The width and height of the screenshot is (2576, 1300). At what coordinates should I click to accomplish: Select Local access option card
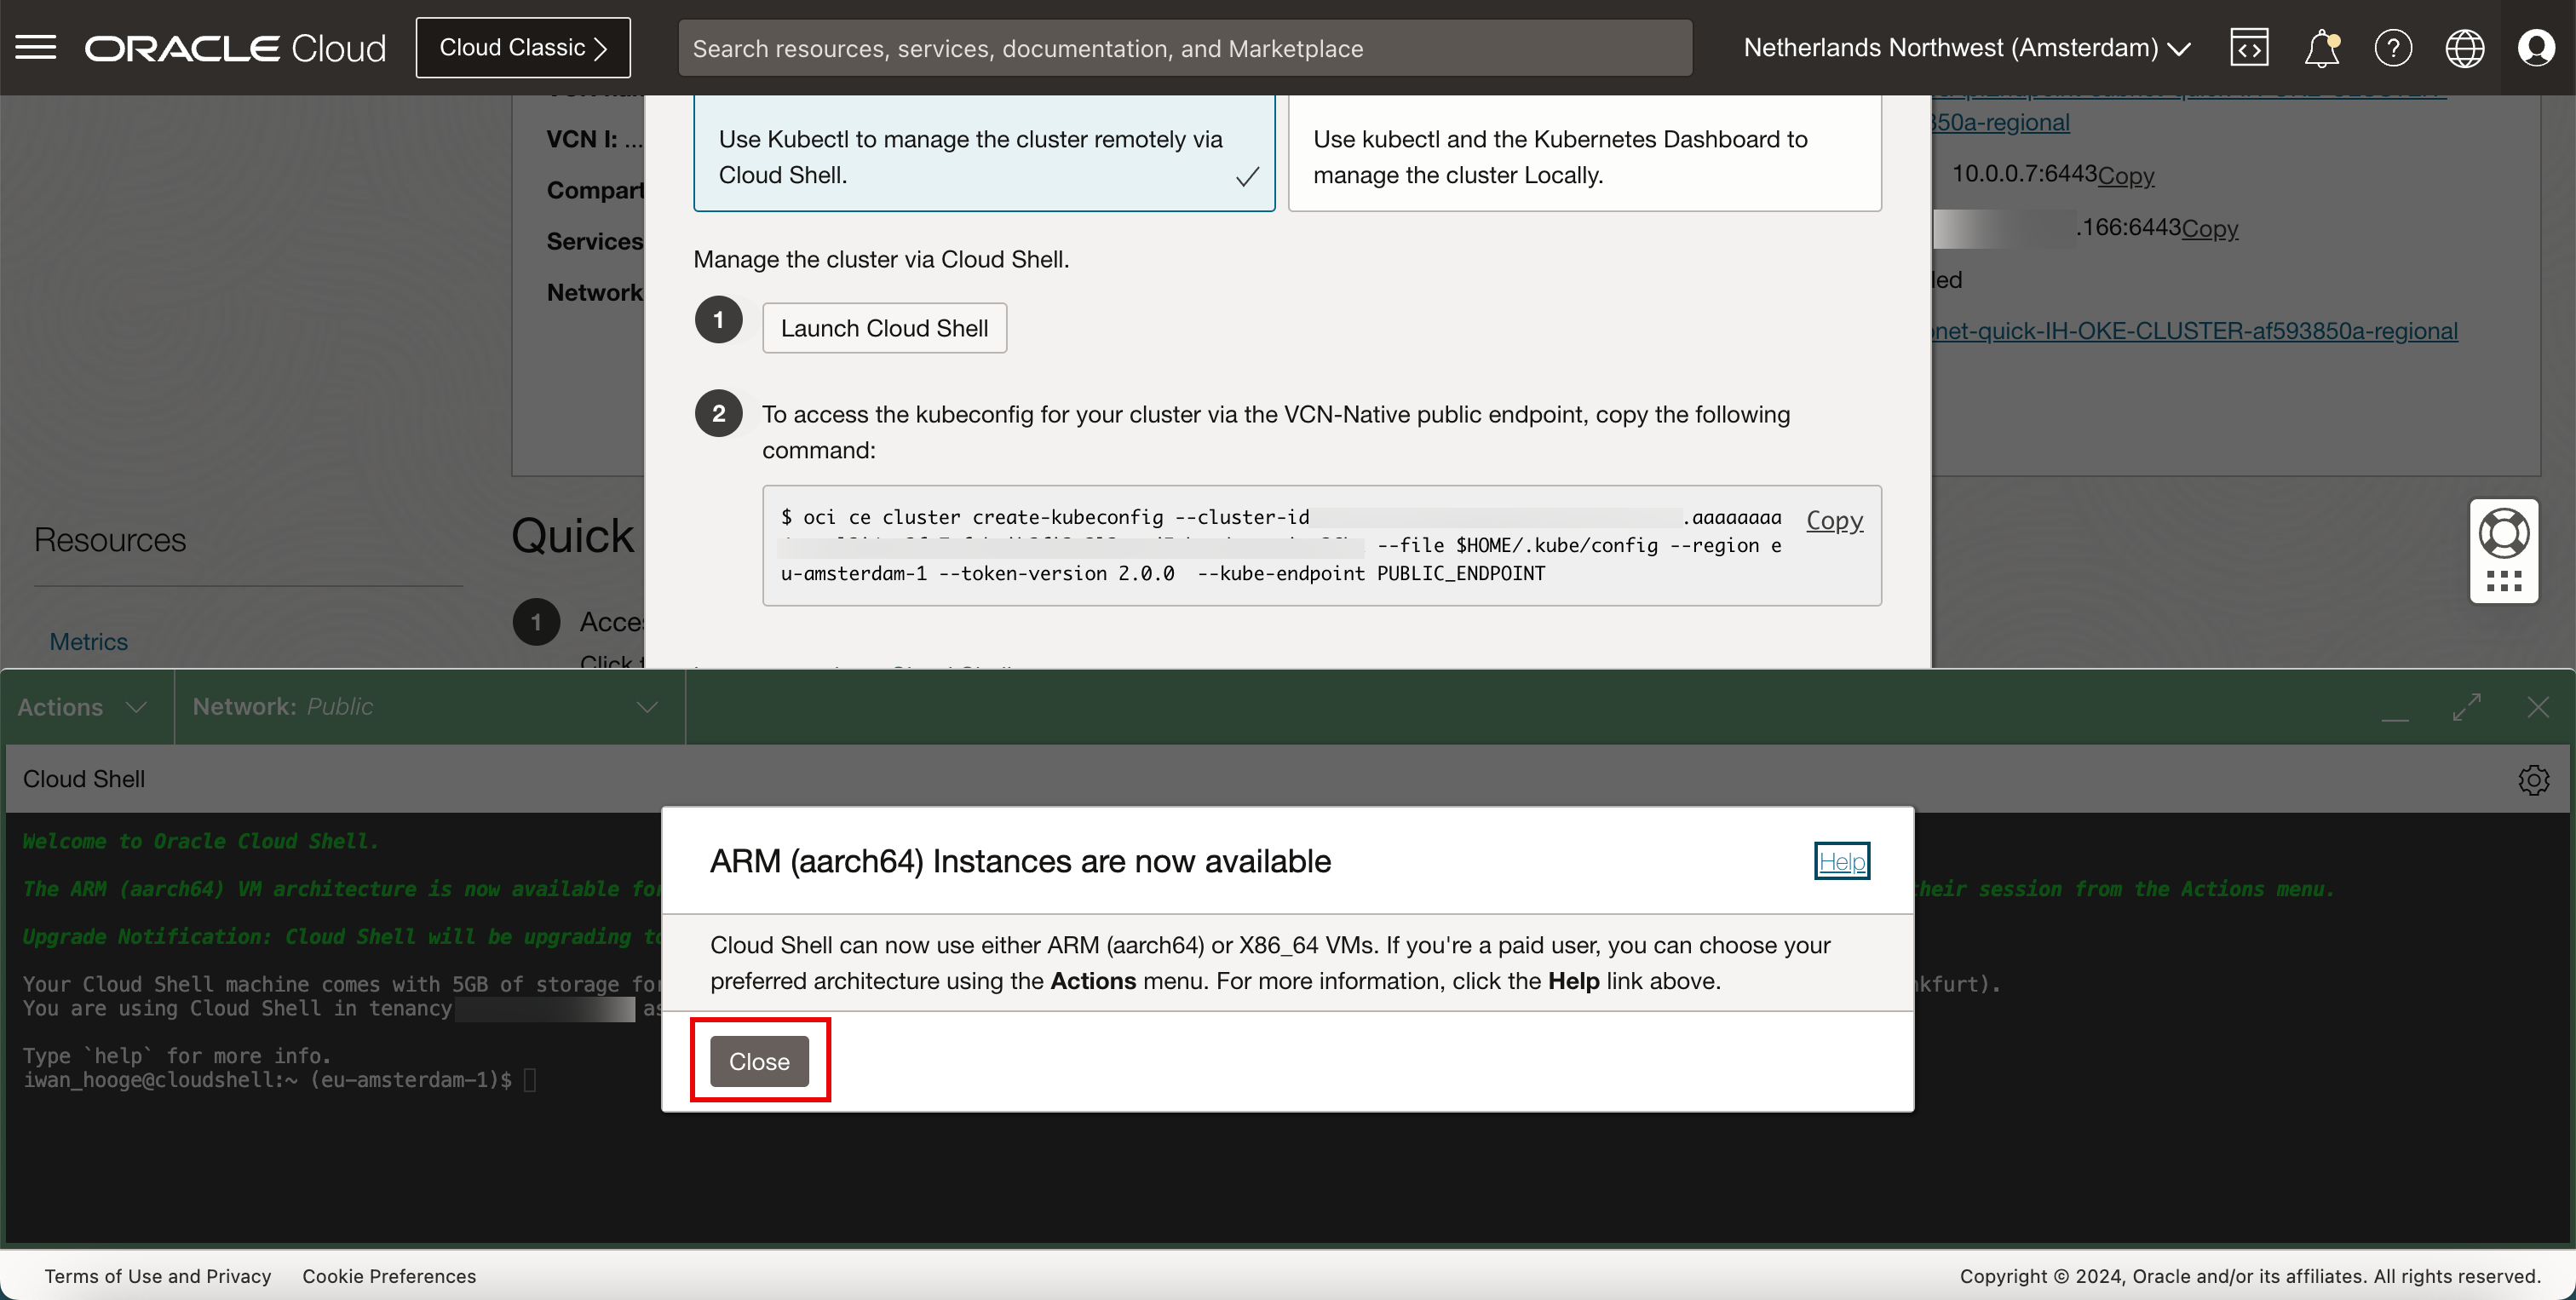pyautogui.click(x=1585, y=154)
